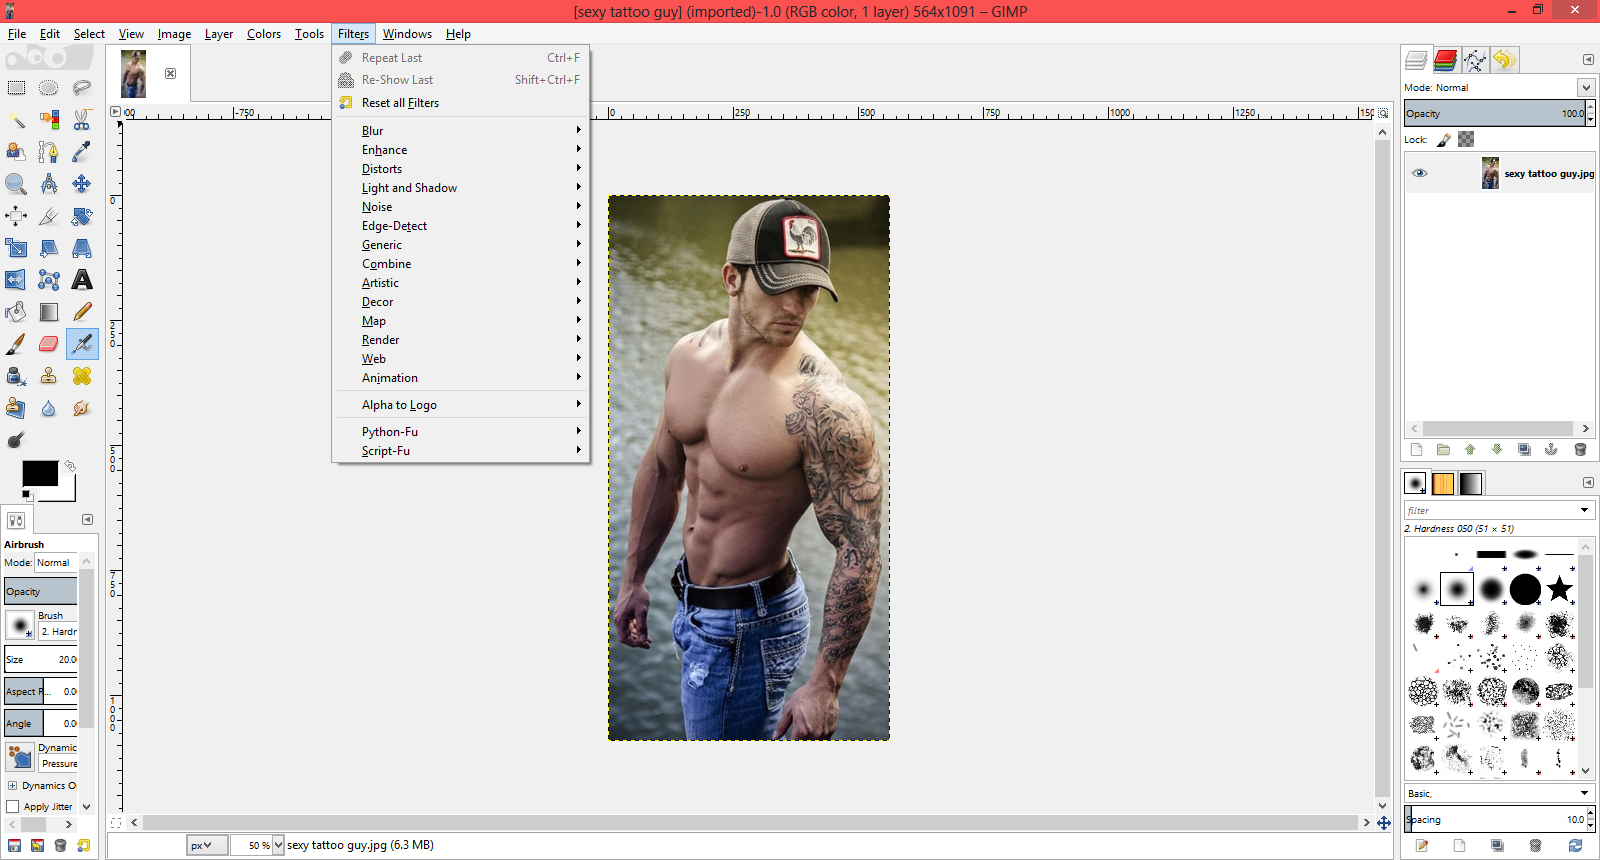Click the Undo History tab icon
Viewport: 1600px width, 860px height.
click(x=1504, y=60)
